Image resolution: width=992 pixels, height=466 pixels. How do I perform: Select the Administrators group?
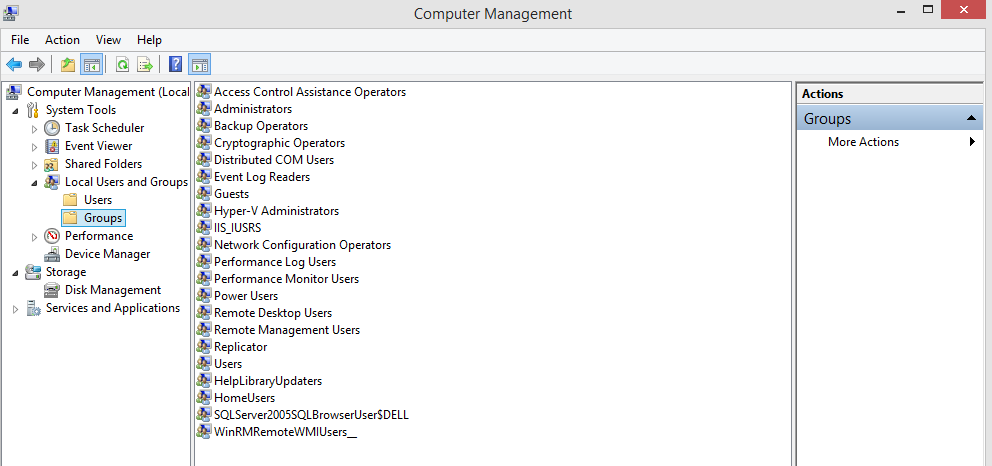252,109
